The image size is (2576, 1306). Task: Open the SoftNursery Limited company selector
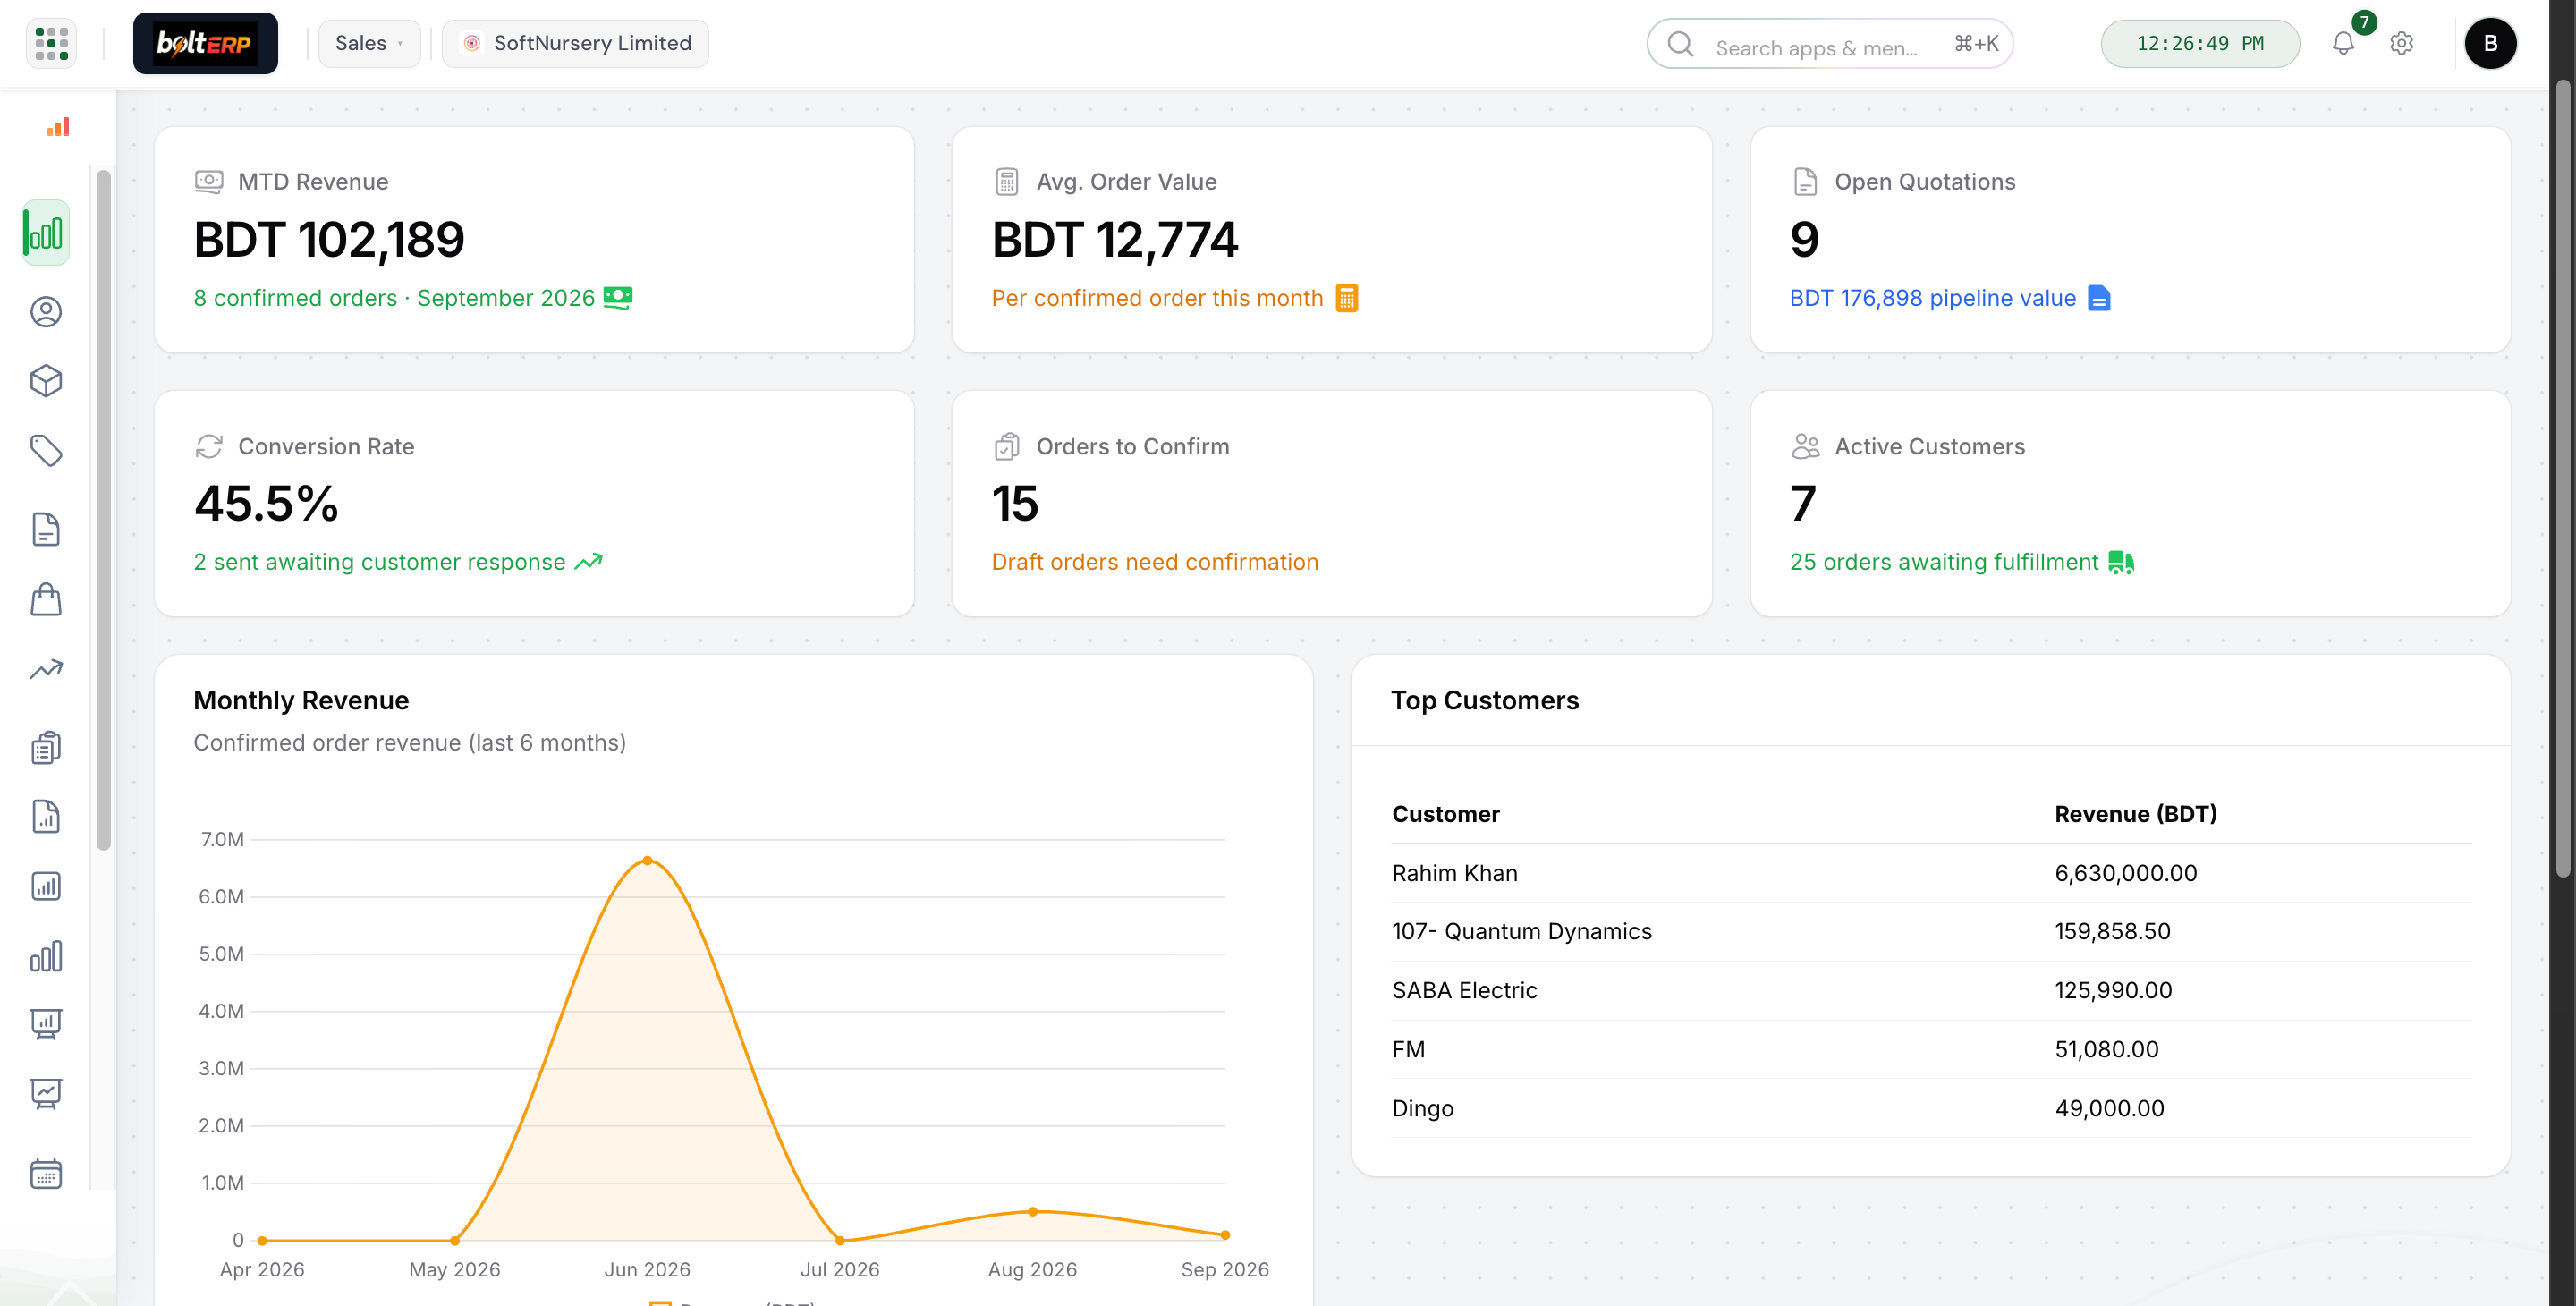pos(575,43)
